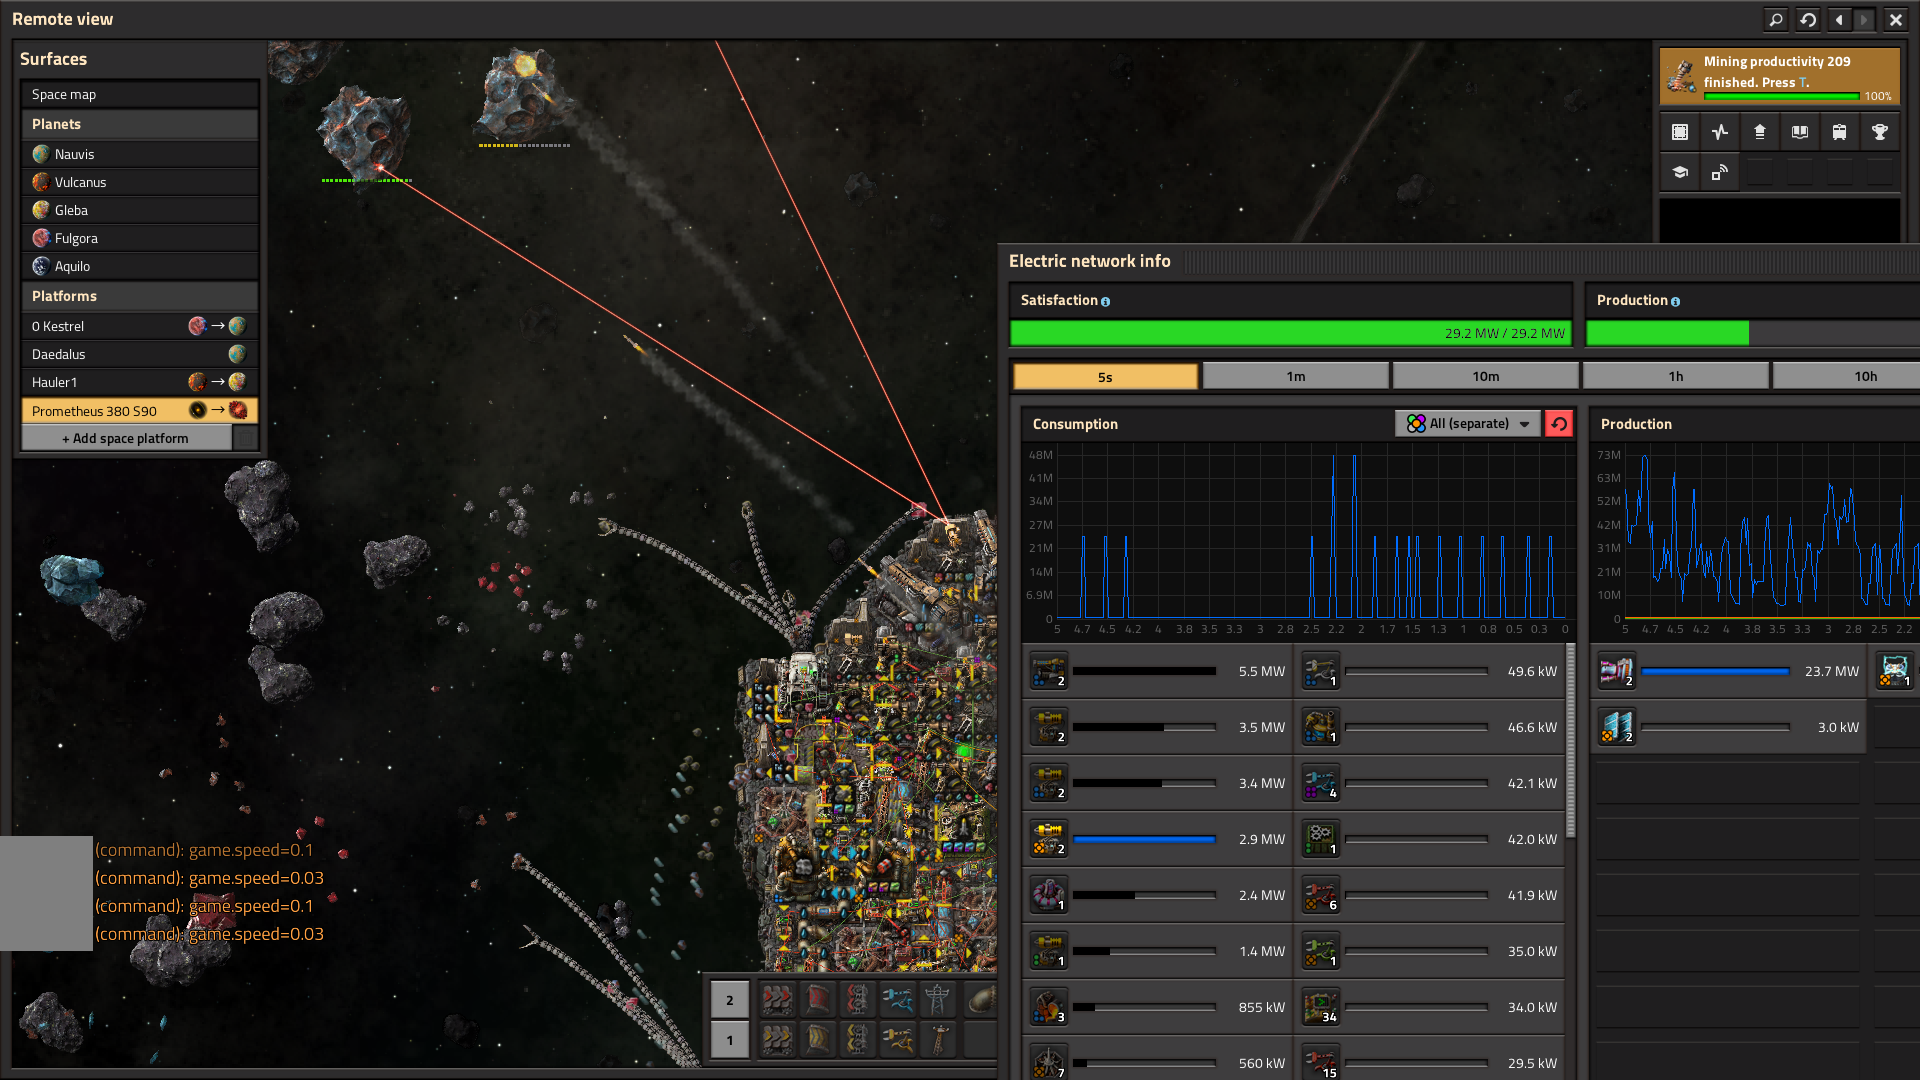The image size is (1920, 1080).
Task: Open the trophy achievements button
Action: (x=1880, y=132)
